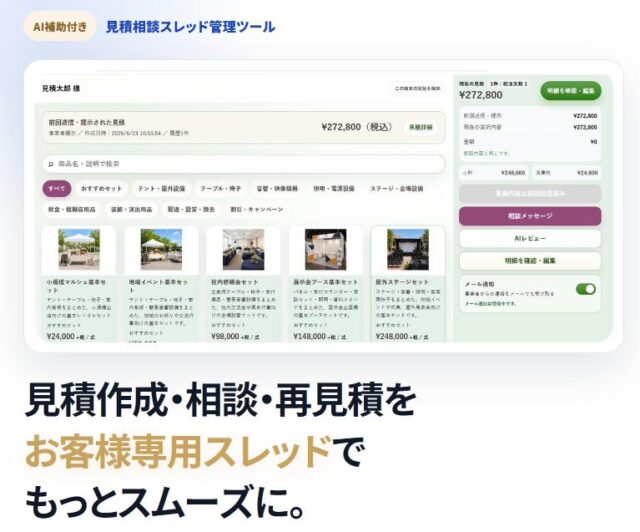The image size is (640, 532).
Task: Click the 屋外ステージセット title
Action: coord(402,282)
